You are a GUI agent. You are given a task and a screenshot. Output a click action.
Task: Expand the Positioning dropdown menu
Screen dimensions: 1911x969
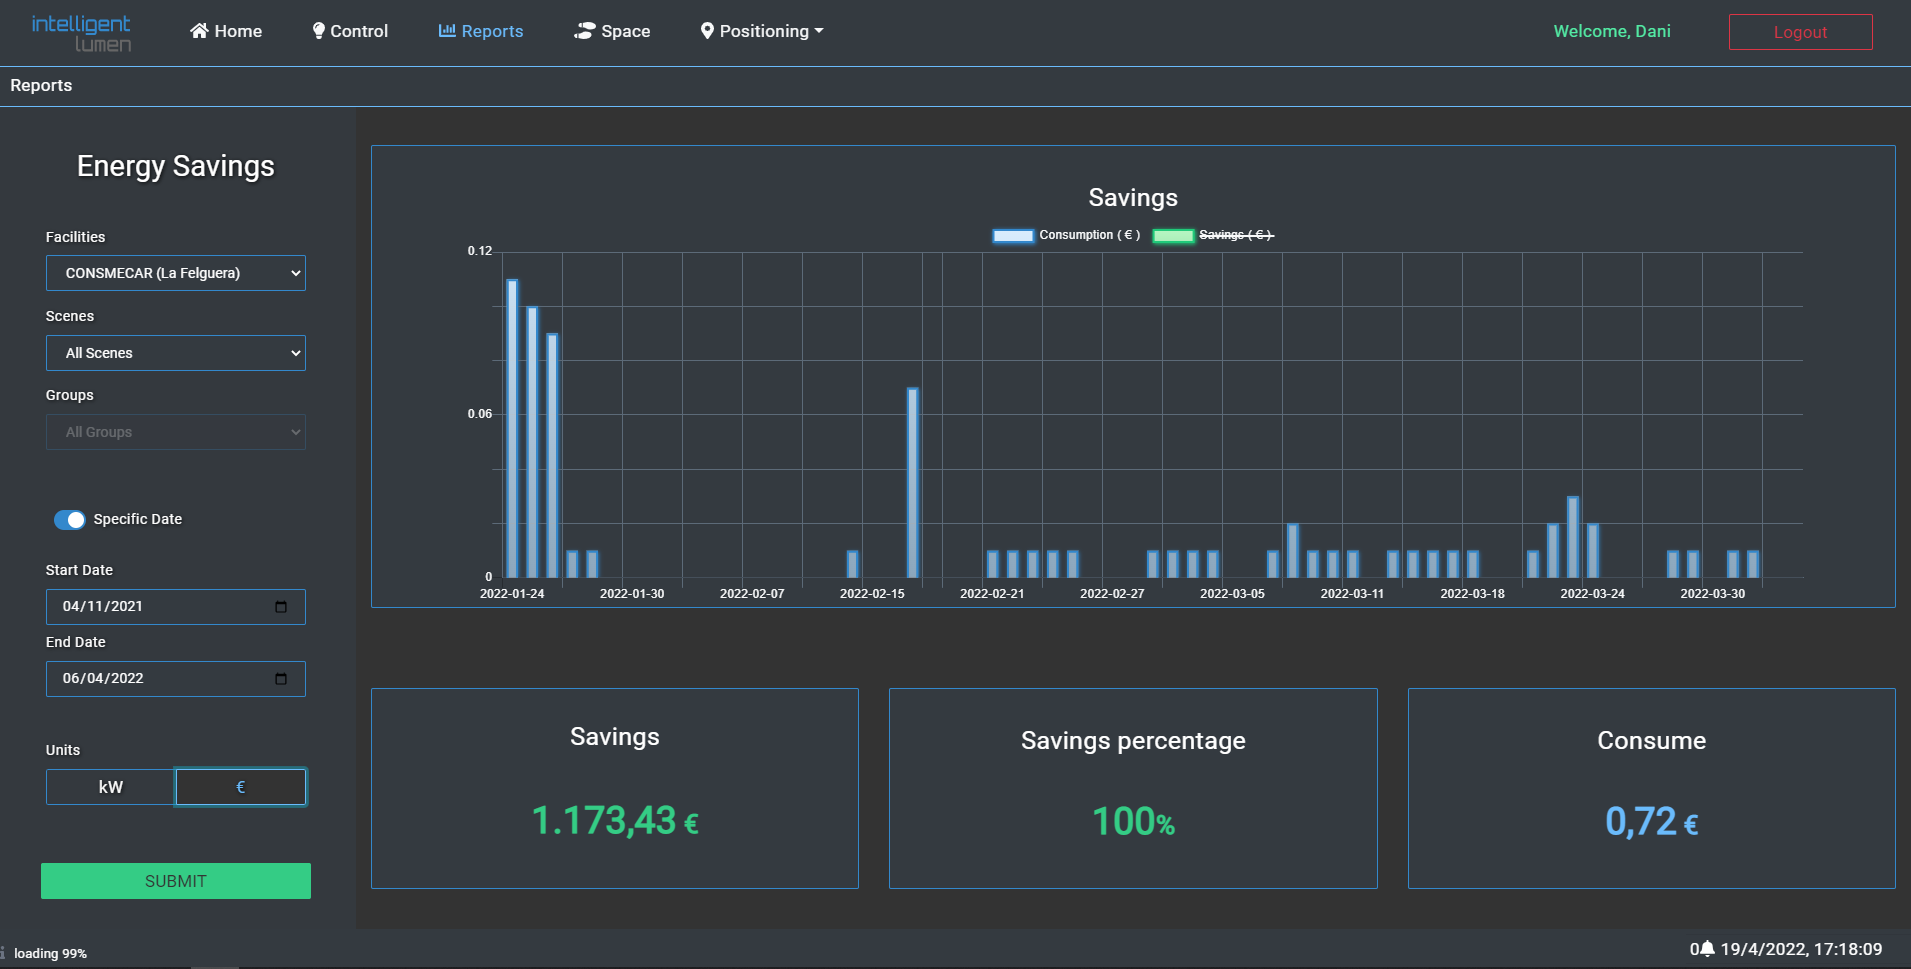(762, 31)
